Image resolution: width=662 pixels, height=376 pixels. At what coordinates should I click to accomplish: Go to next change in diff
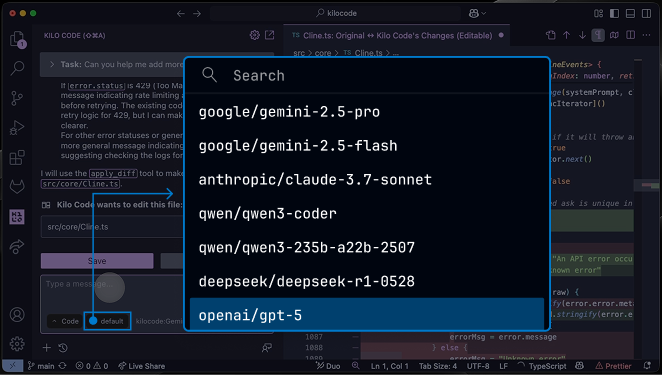(582, 35)
